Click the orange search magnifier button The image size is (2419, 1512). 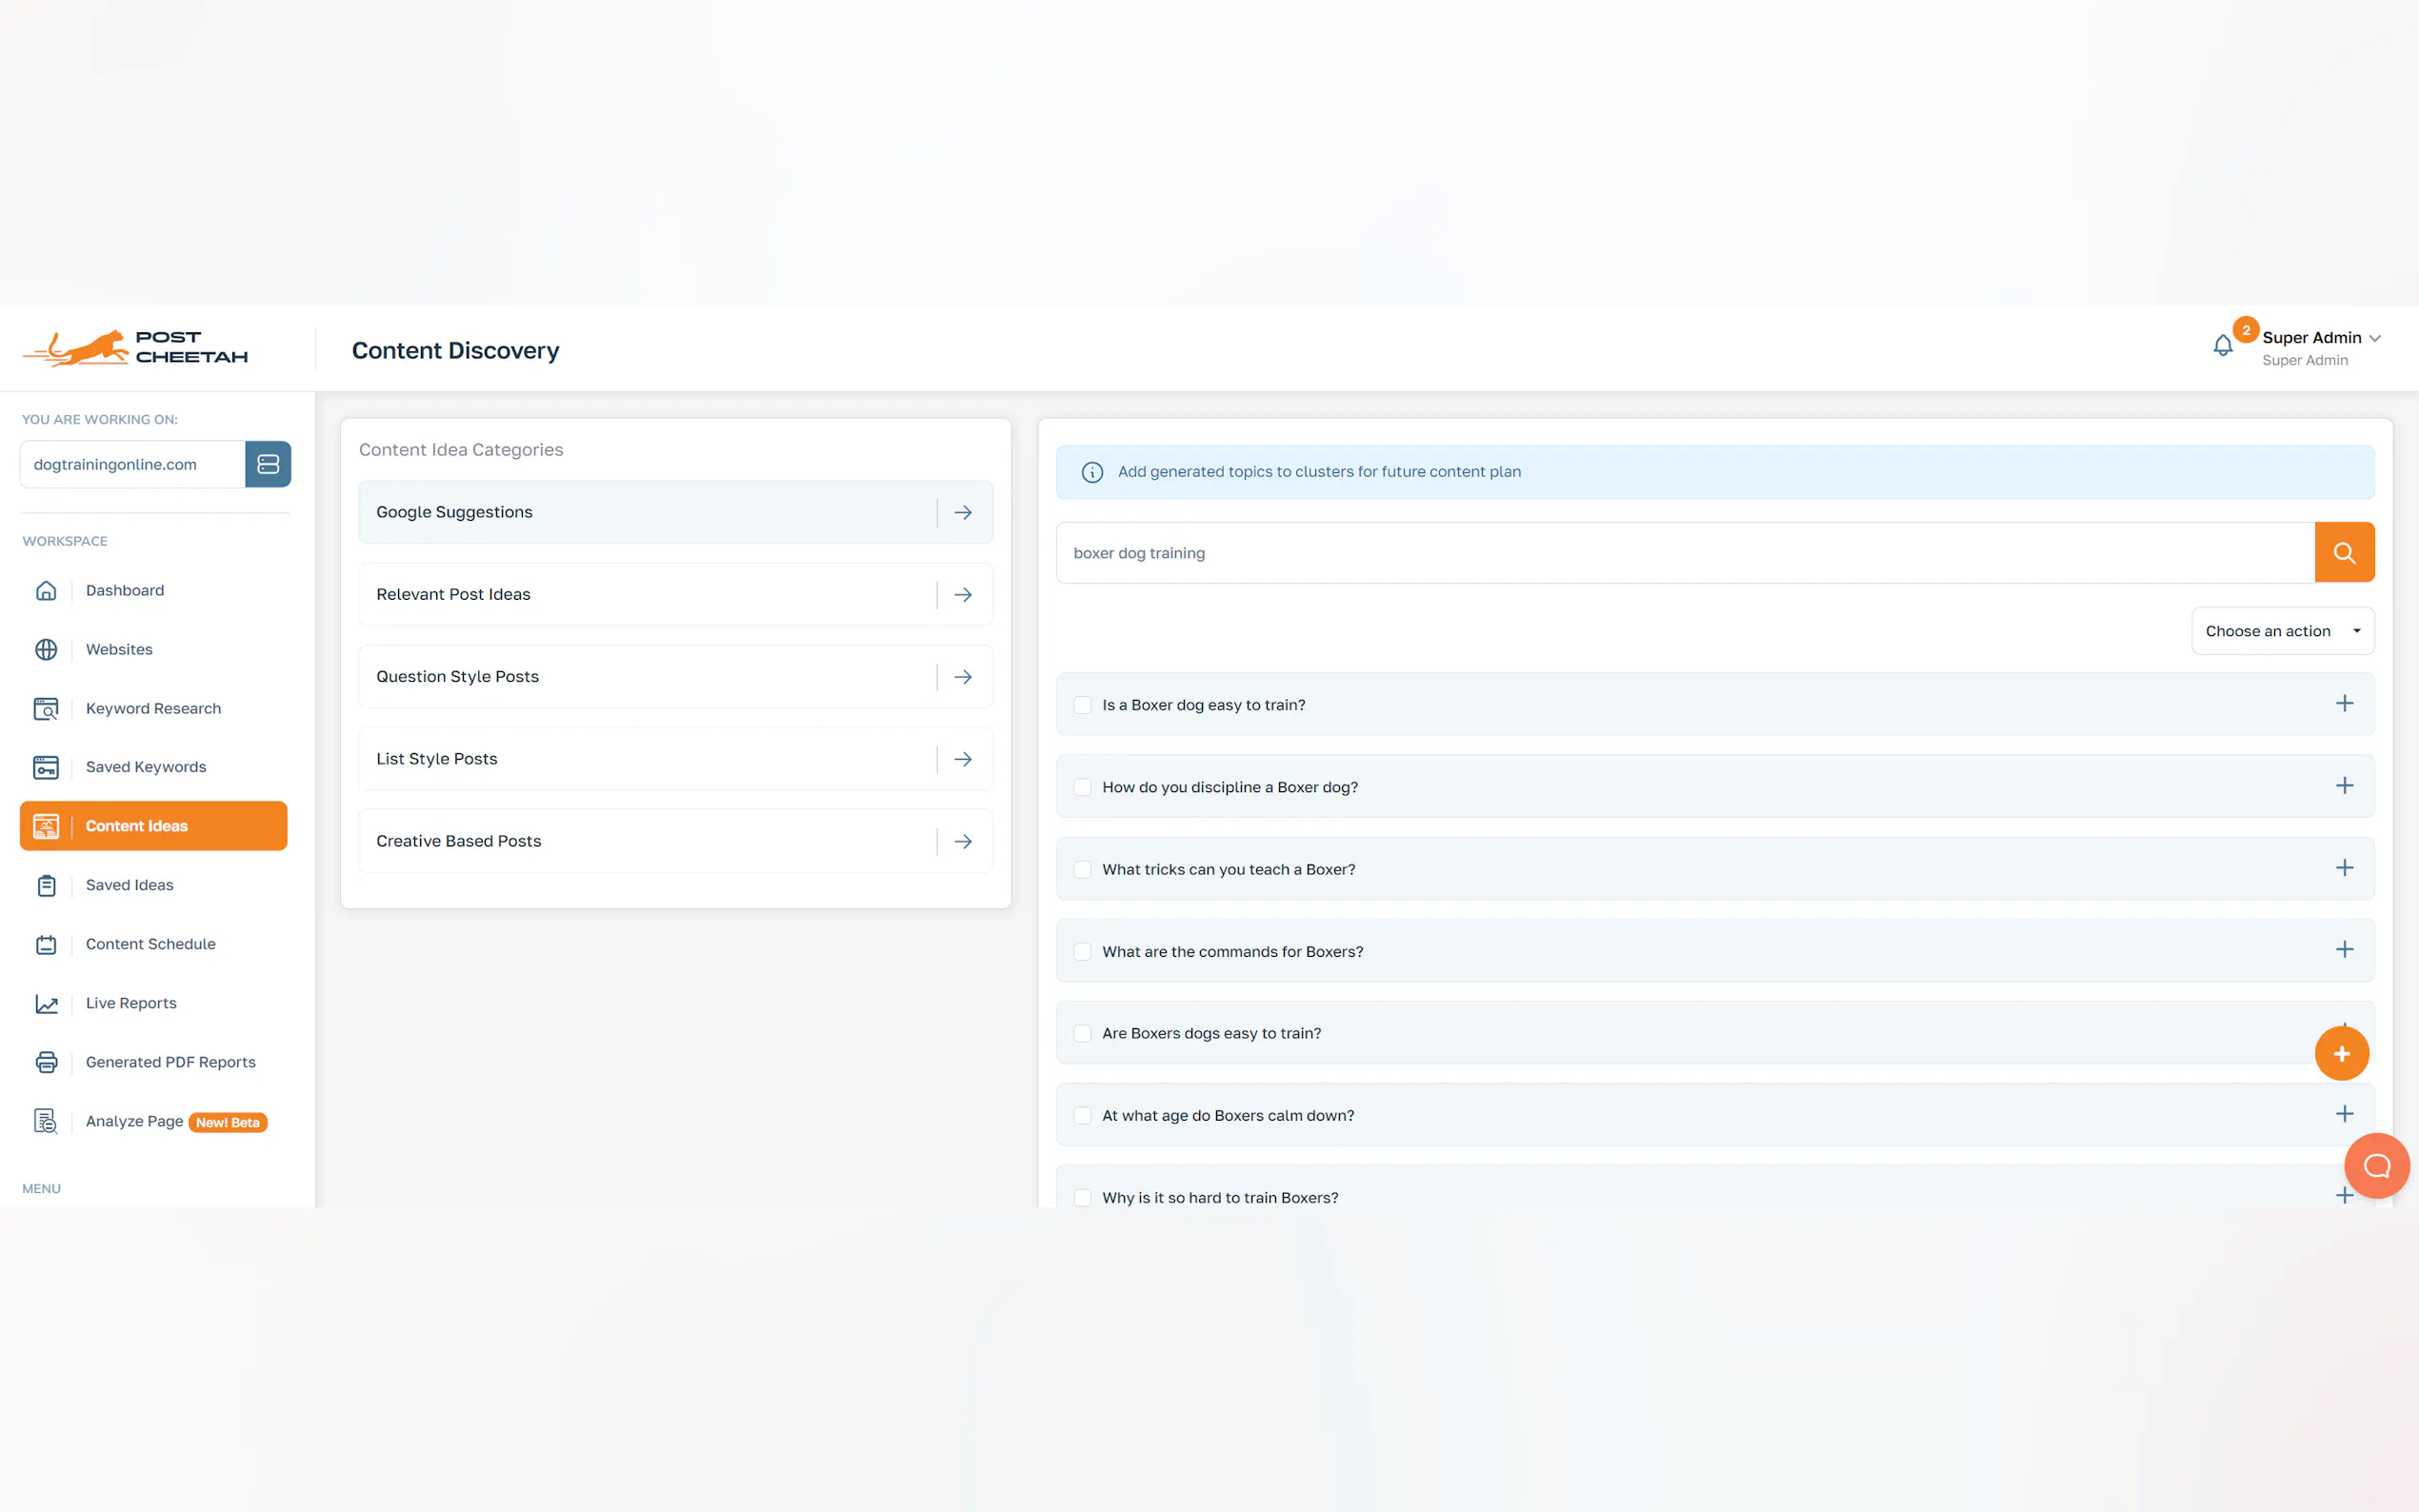[2343, 552]
